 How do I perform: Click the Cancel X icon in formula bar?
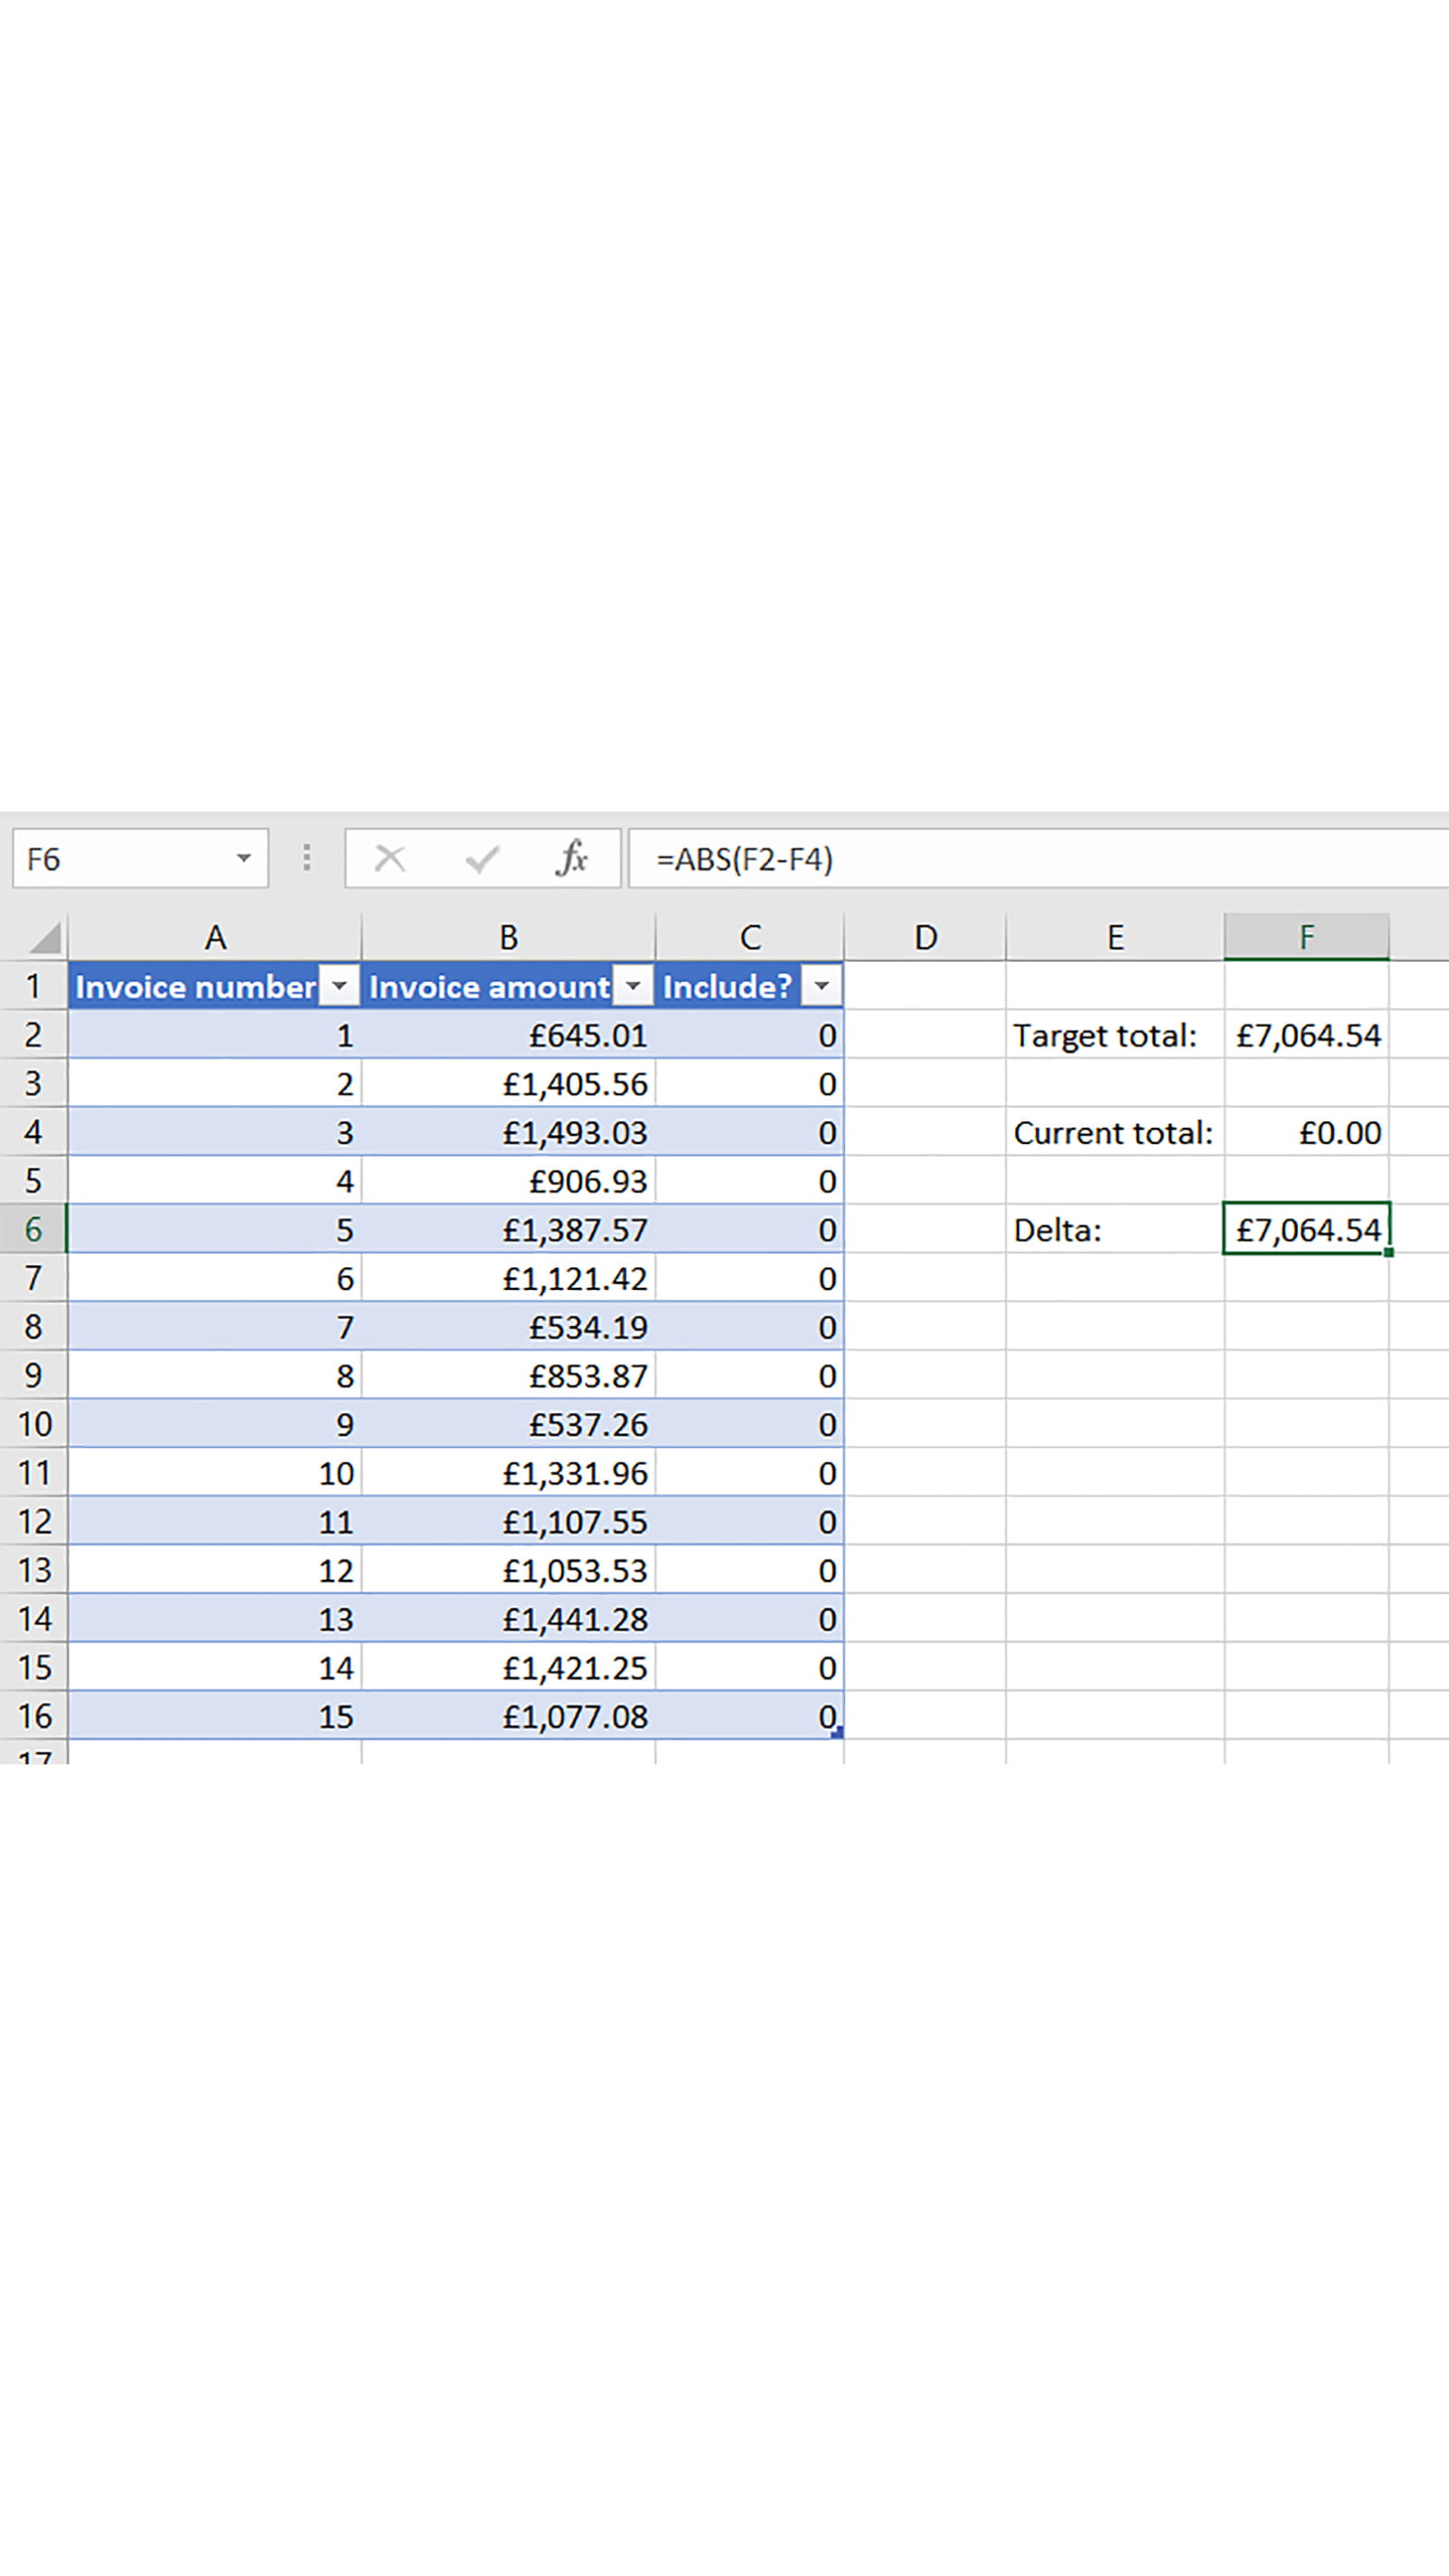pyautogui.click(x=390, y=858)
